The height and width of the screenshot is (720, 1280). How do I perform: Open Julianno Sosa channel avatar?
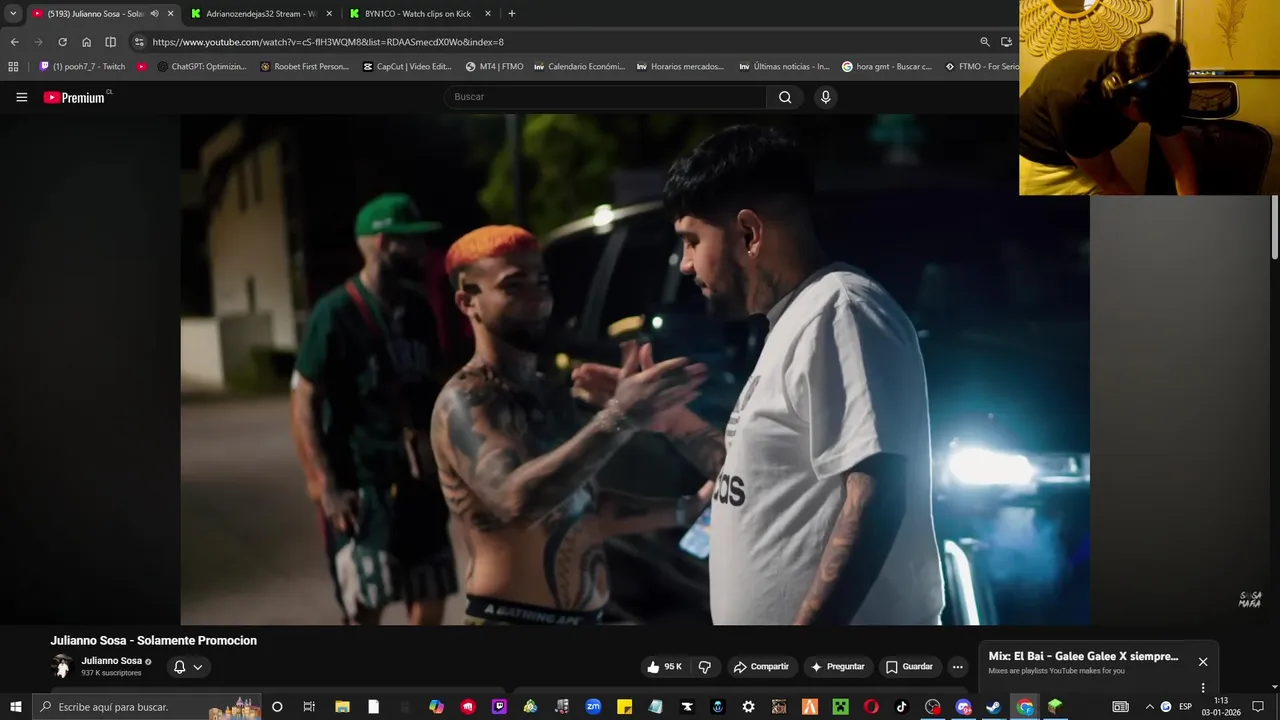[62, 666]
